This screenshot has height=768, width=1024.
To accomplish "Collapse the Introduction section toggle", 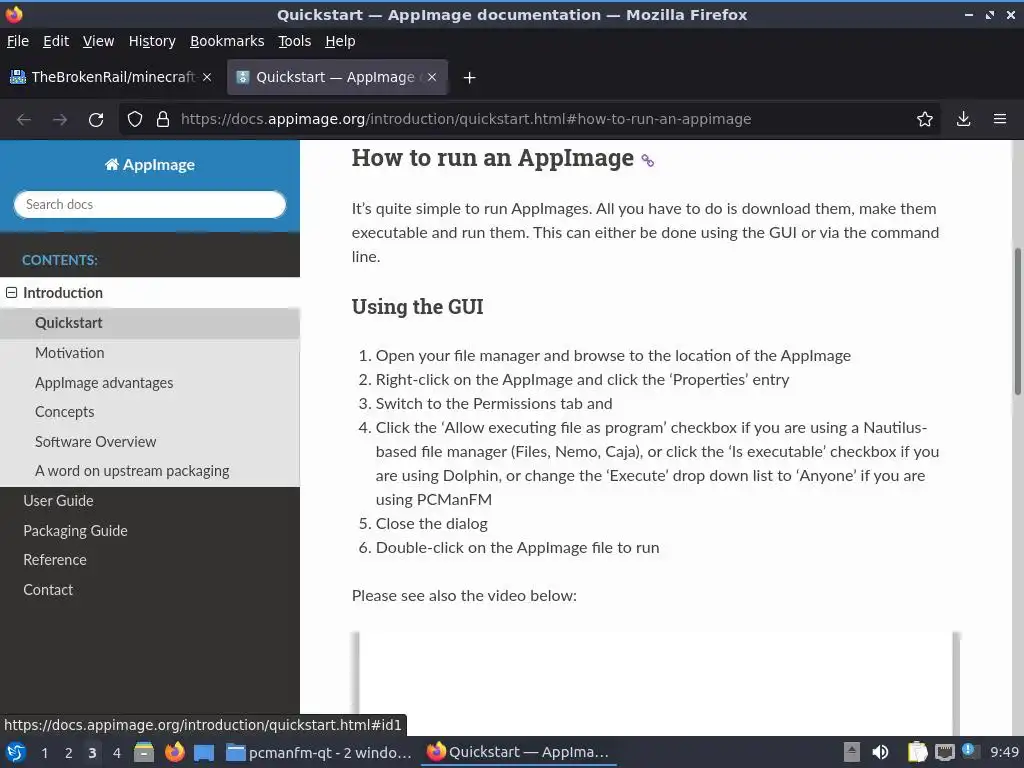I will pos(11,293).
